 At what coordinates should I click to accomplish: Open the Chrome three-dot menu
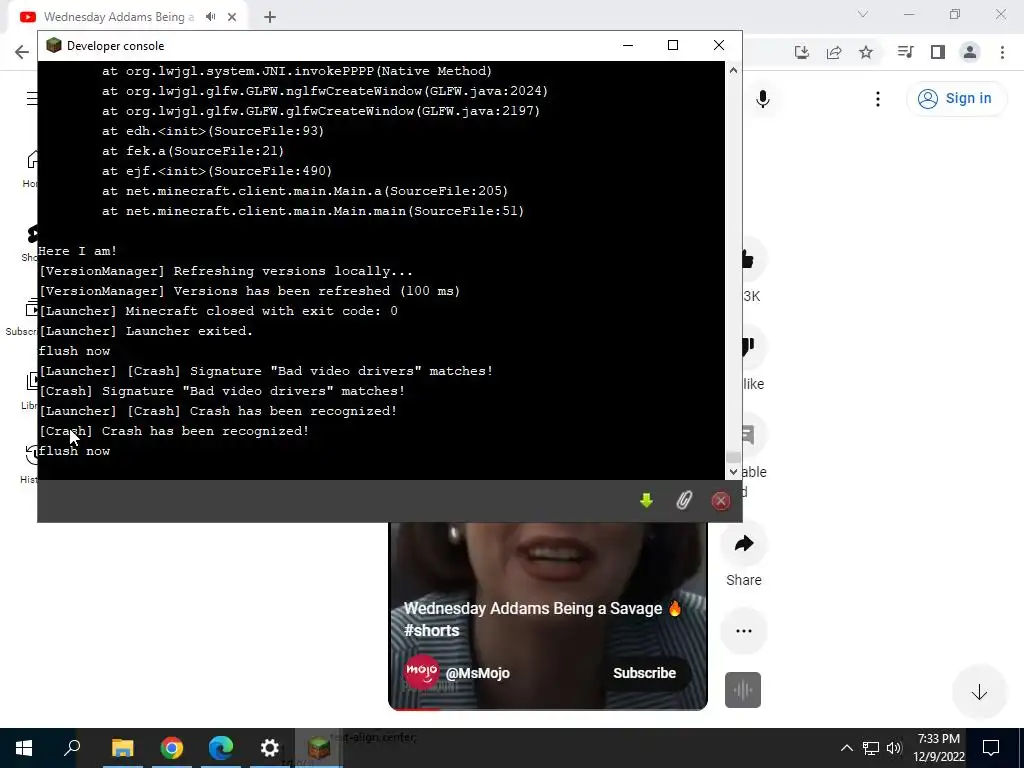[x=1002, y=52]
